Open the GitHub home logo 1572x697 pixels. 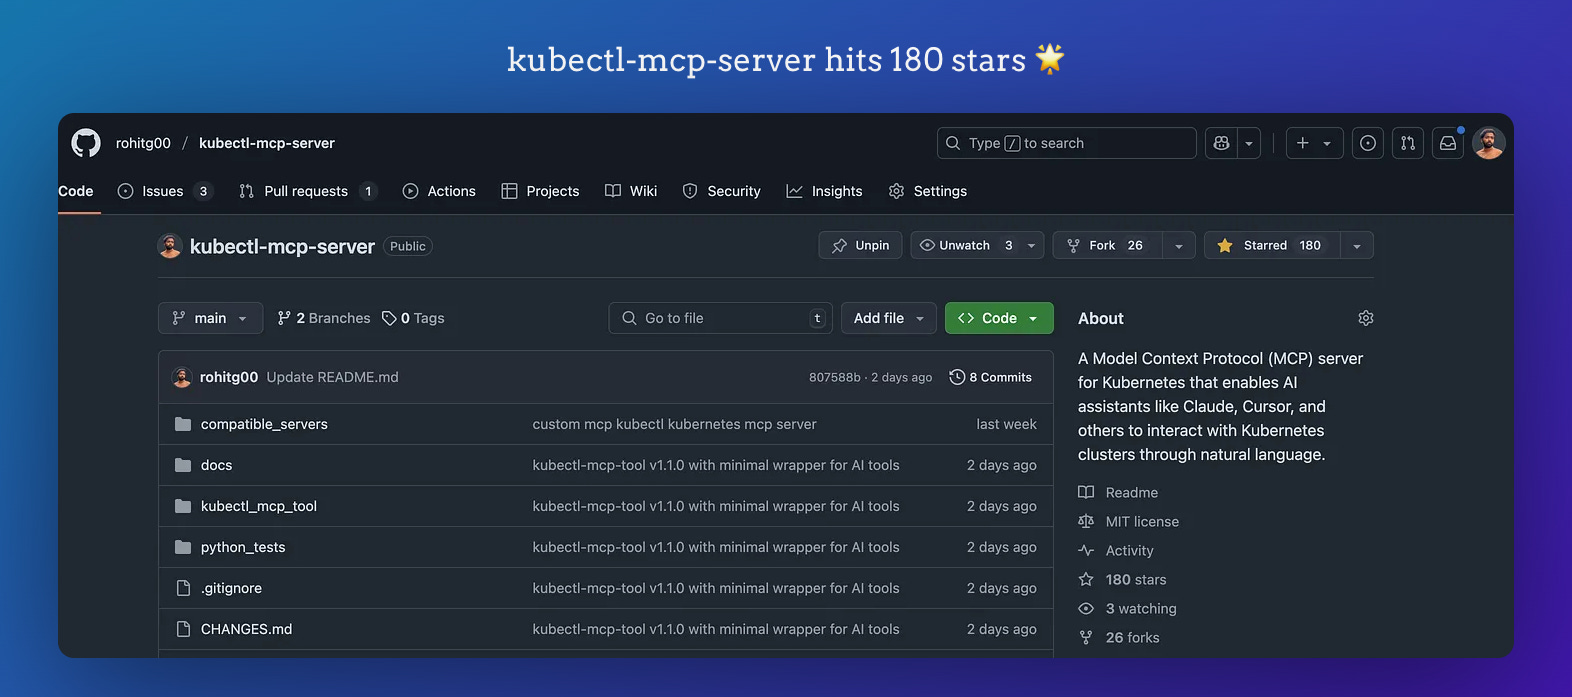(x=86, y=143)
